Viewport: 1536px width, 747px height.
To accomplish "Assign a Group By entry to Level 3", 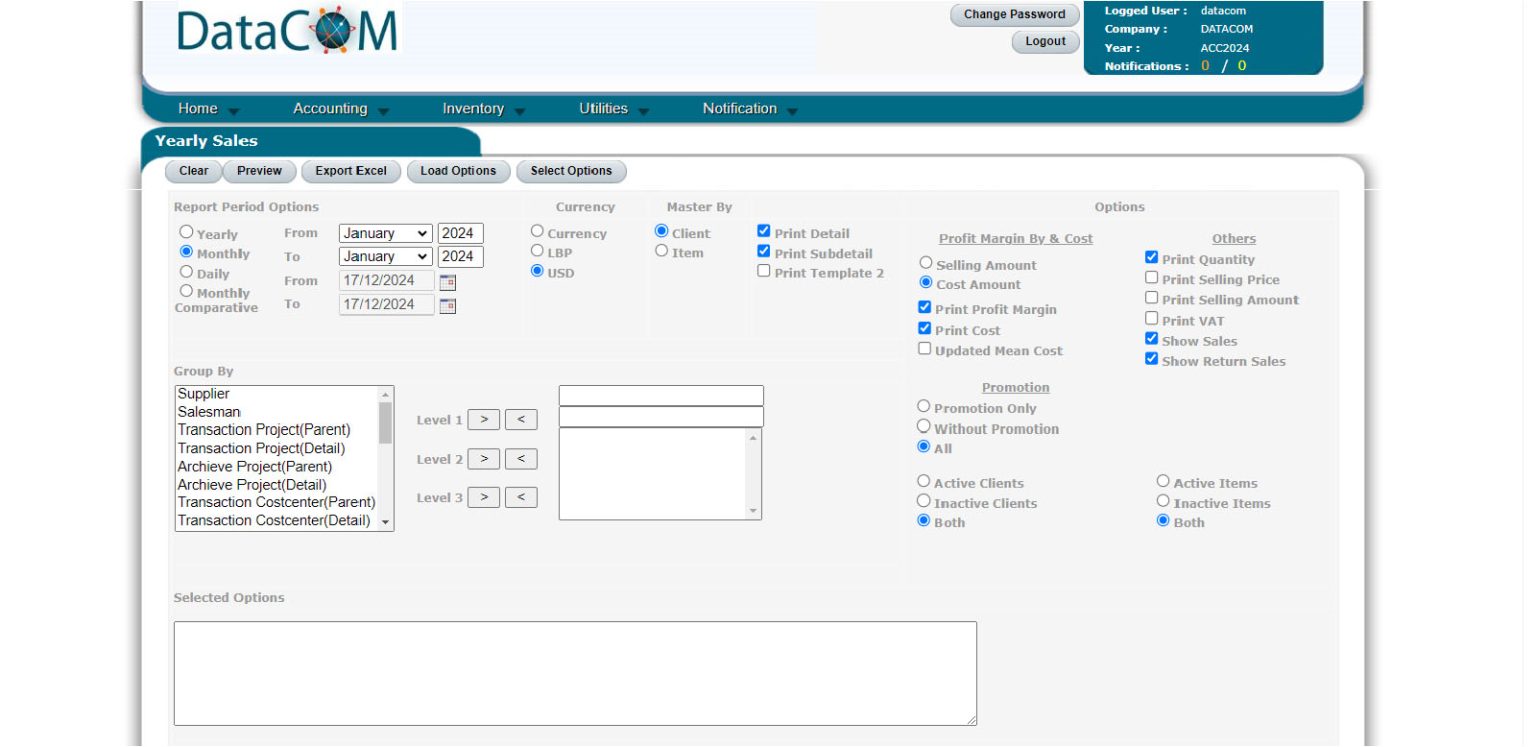I will (x=483, y=497).
